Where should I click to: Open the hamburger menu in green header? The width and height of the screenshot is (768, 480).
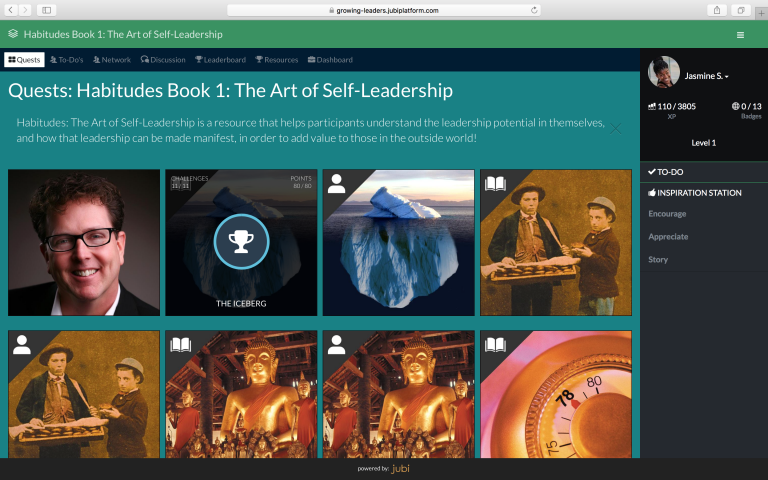click(741, 35)
